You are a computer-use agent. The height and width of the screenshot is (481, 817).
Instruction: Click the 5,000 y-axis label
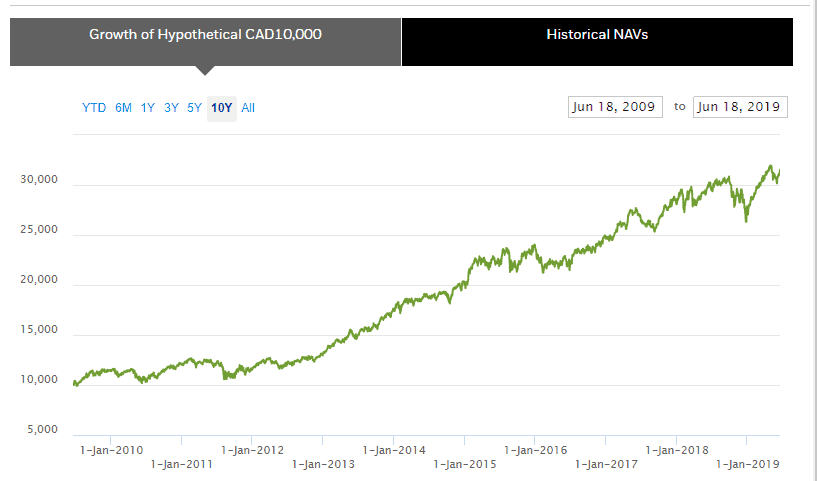tap(43, 431)
